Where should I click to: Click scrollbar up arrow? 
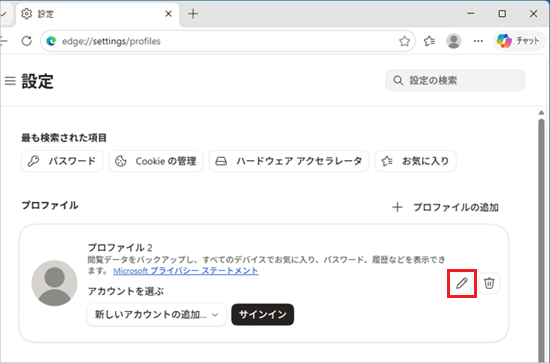[541, 113]
